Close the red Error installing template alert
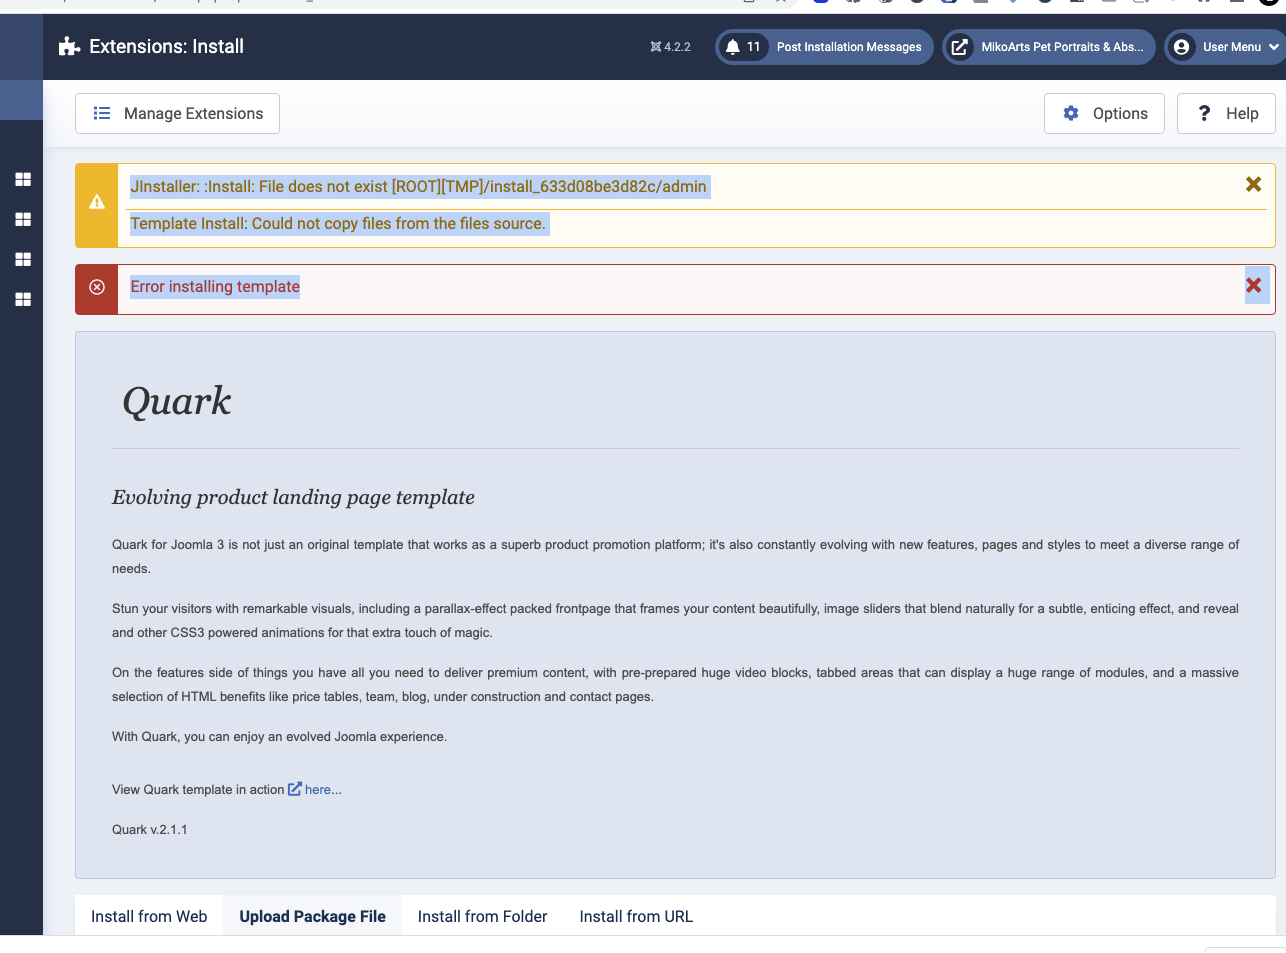The width and height of the screenshot is (1286, 953). [1254, 286]
